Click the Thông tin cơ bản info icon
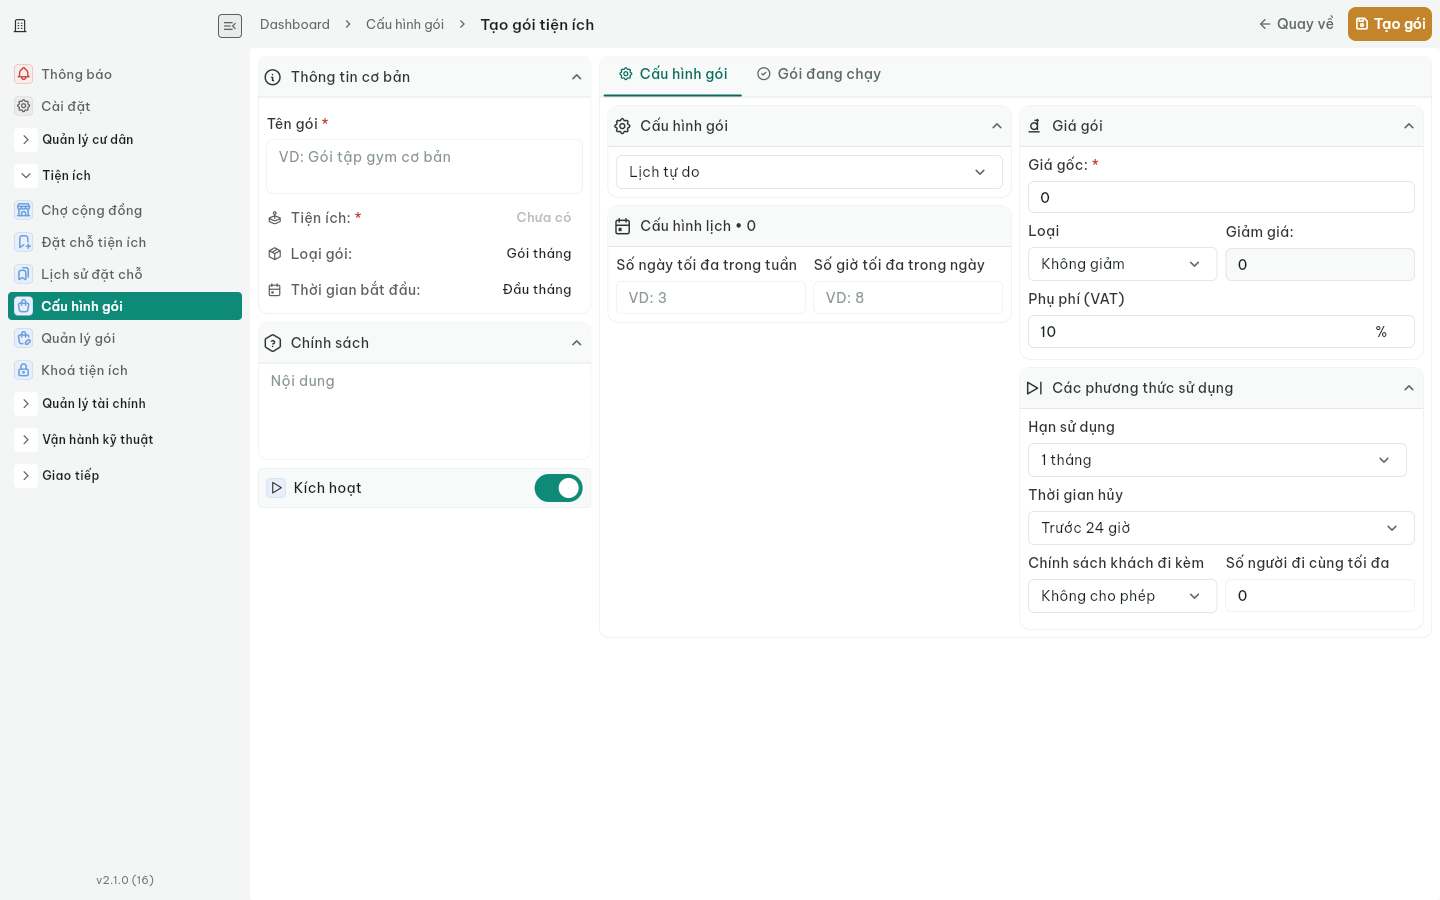 pyautogui.click(x=273, y=77)
